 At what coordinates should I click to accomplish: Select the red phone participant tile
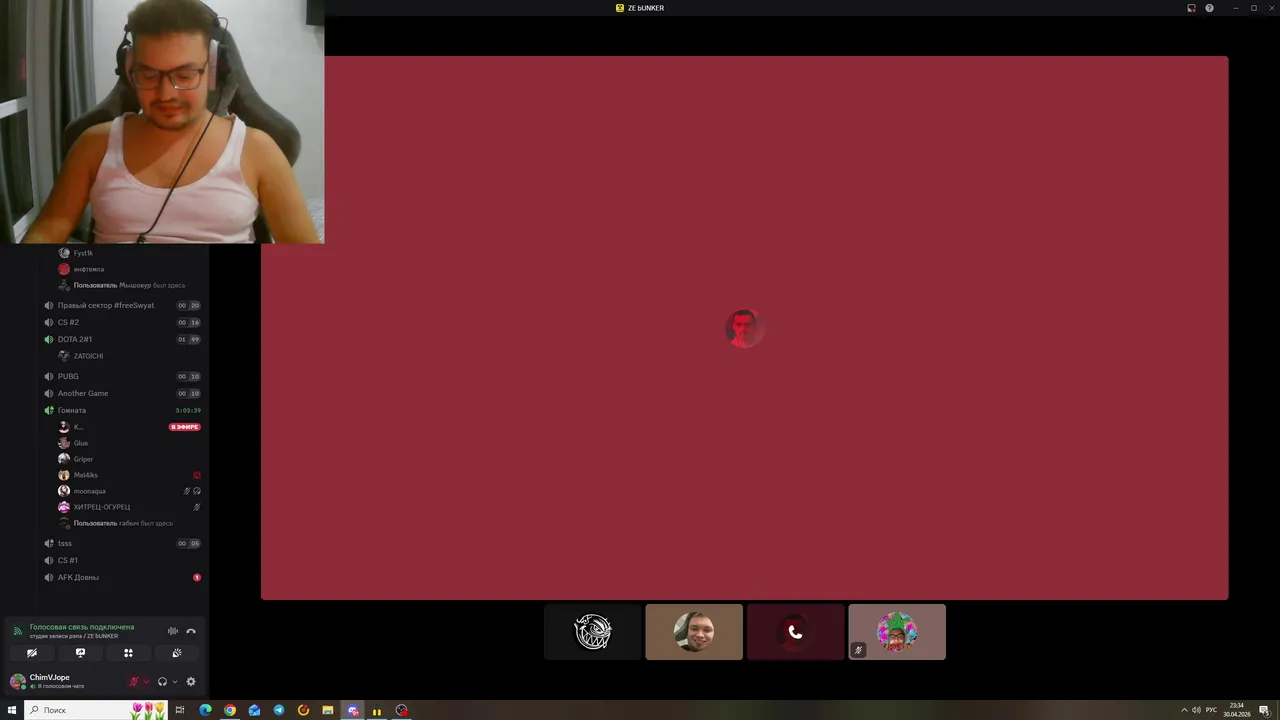pyautogui.click(x=795, y=632)
